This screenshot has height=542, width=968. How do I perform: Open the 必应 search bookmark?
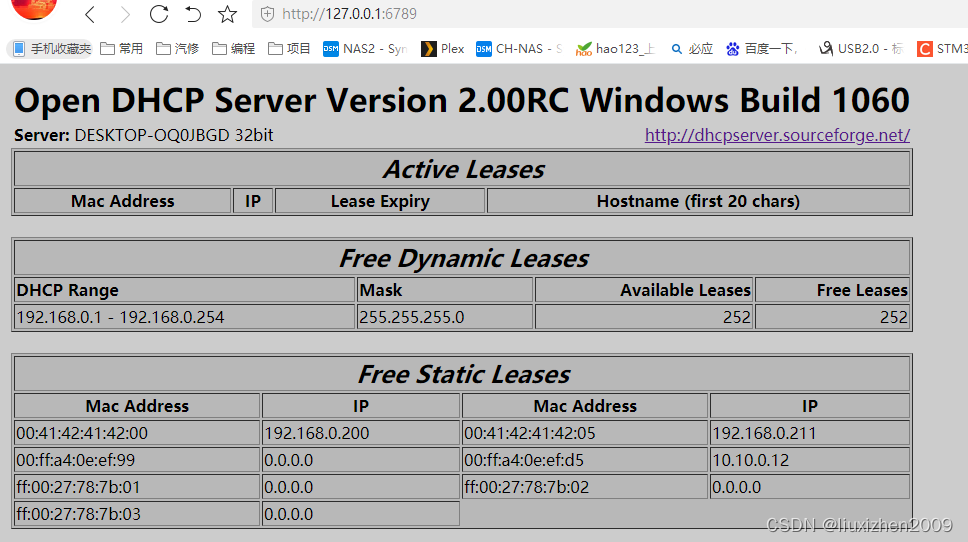[692, 49]
